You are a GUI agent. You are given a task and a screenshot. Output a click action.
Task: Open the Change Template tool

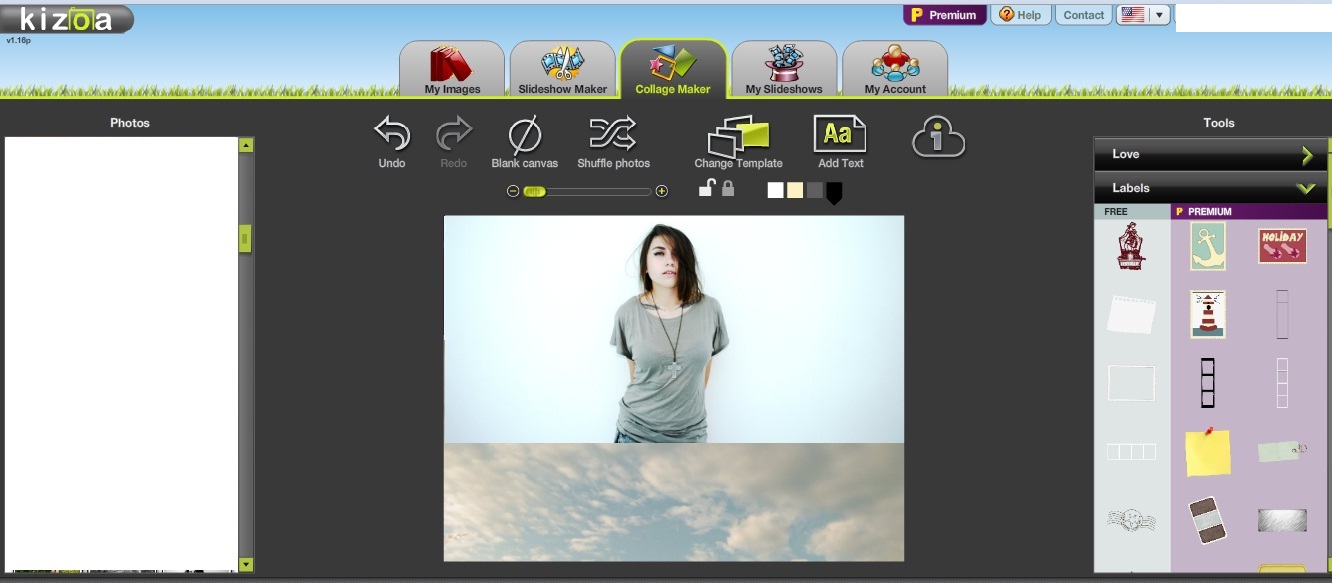738,138
